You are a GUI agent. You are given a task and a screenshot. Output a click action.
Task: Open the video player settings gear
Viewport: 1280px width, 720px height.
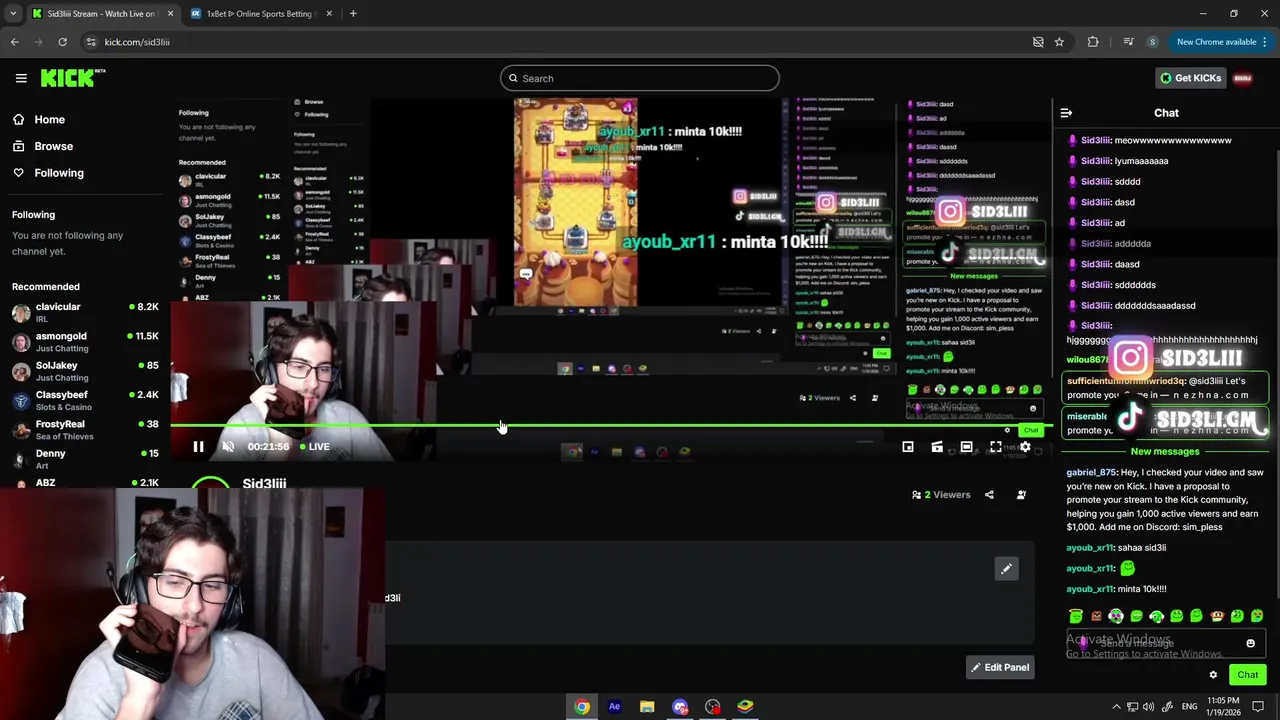point(1025,447)
